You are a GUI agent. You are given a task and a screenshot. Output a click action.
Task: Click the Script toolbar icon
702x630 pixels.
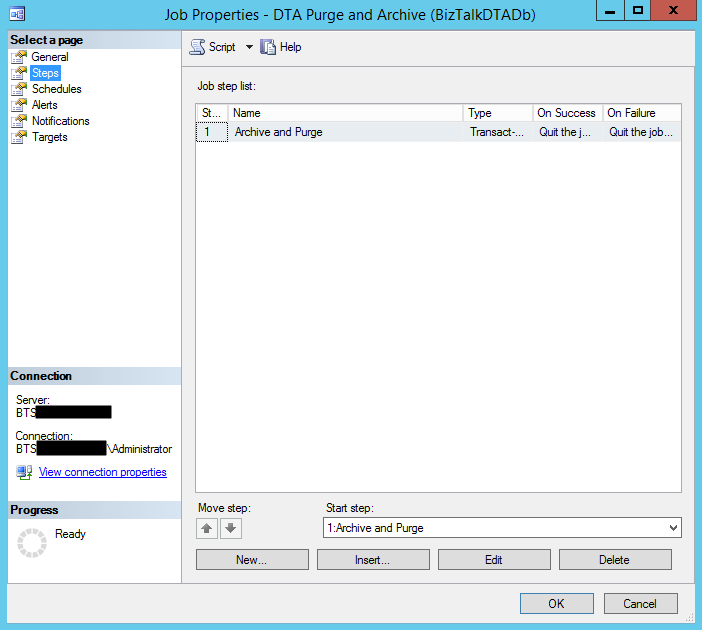point(197,47)
